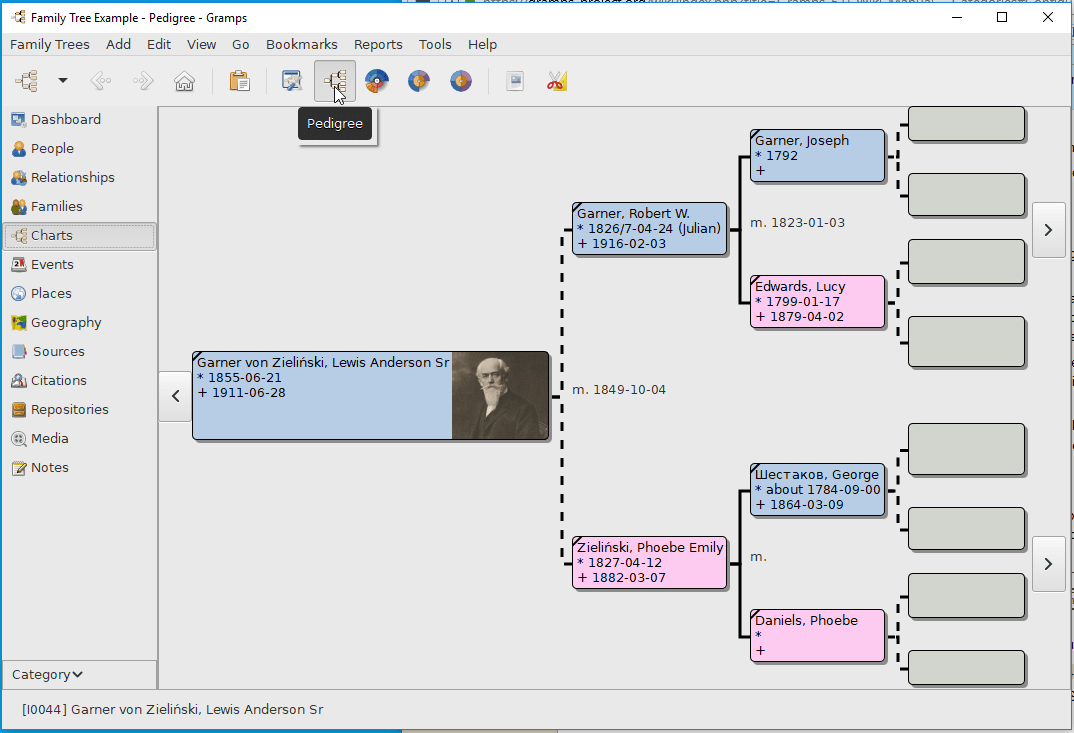Expand the Family Trees dropdown arrow
Screen dimensions: 1074x733
(63, 81)
